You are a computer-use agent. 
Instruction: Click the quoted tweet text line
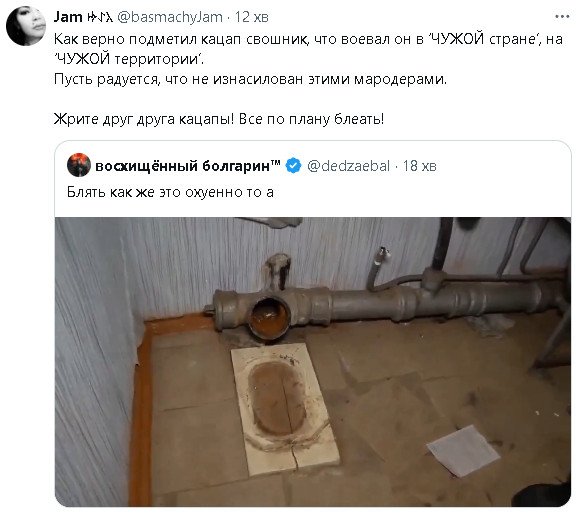pos(170,192)
